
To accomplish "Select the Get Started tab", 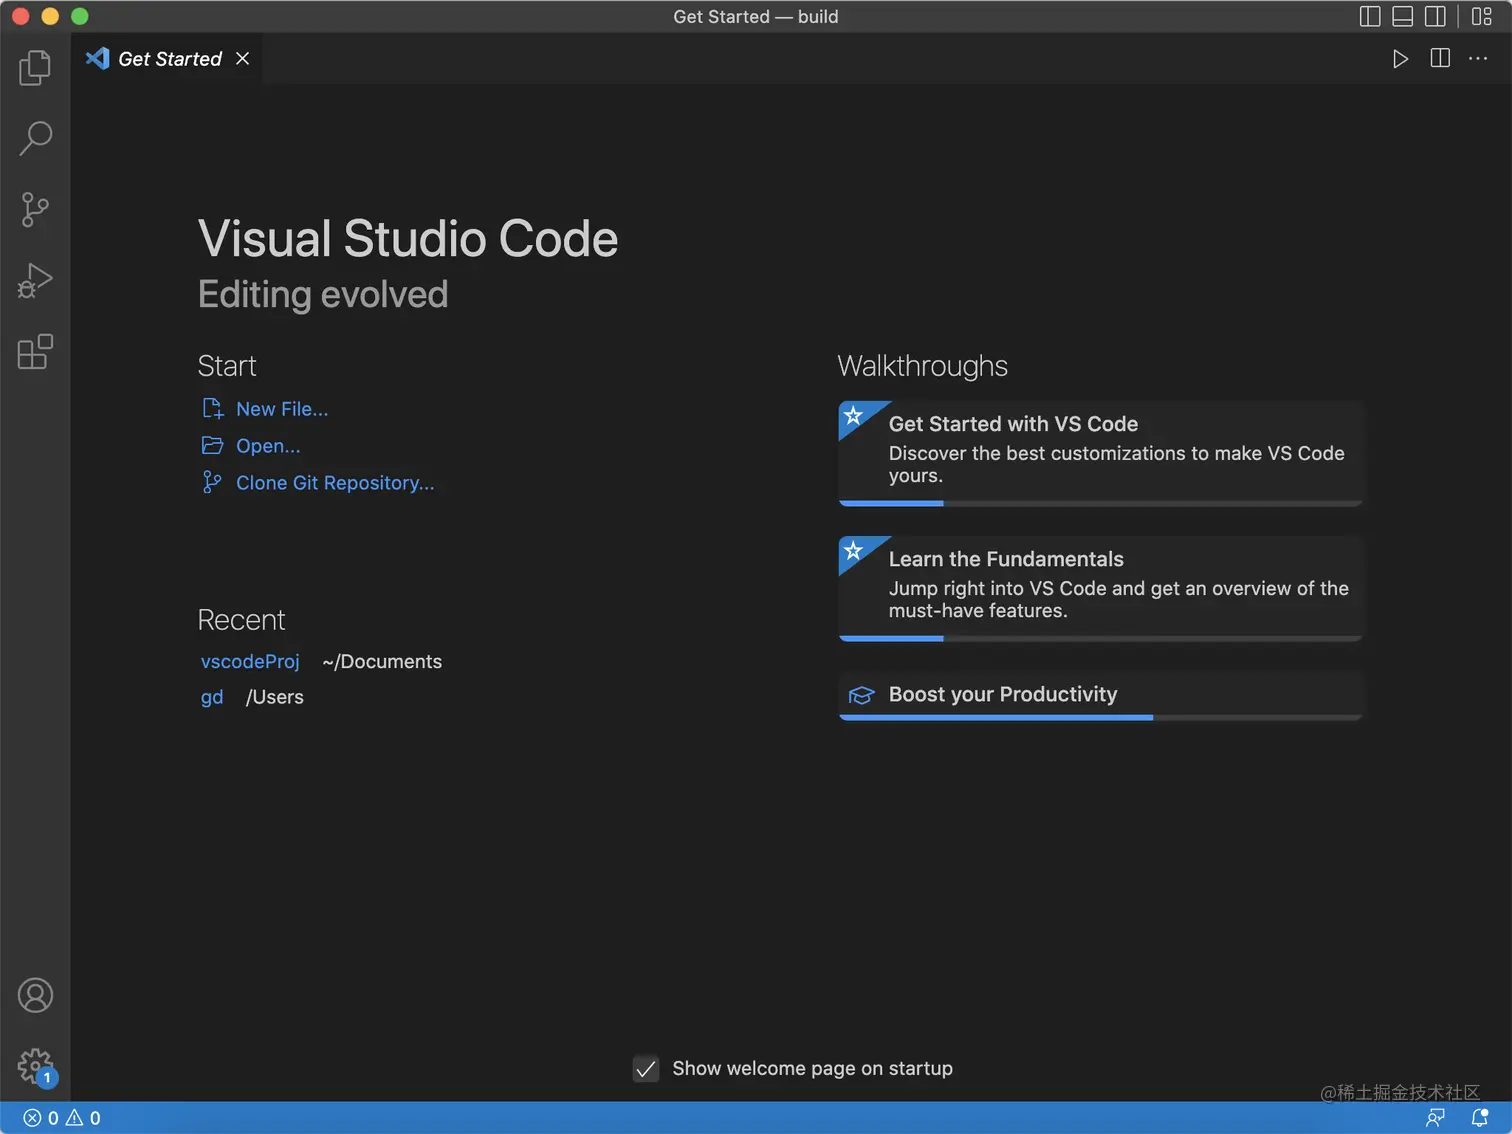I will (x=169, y=59).
